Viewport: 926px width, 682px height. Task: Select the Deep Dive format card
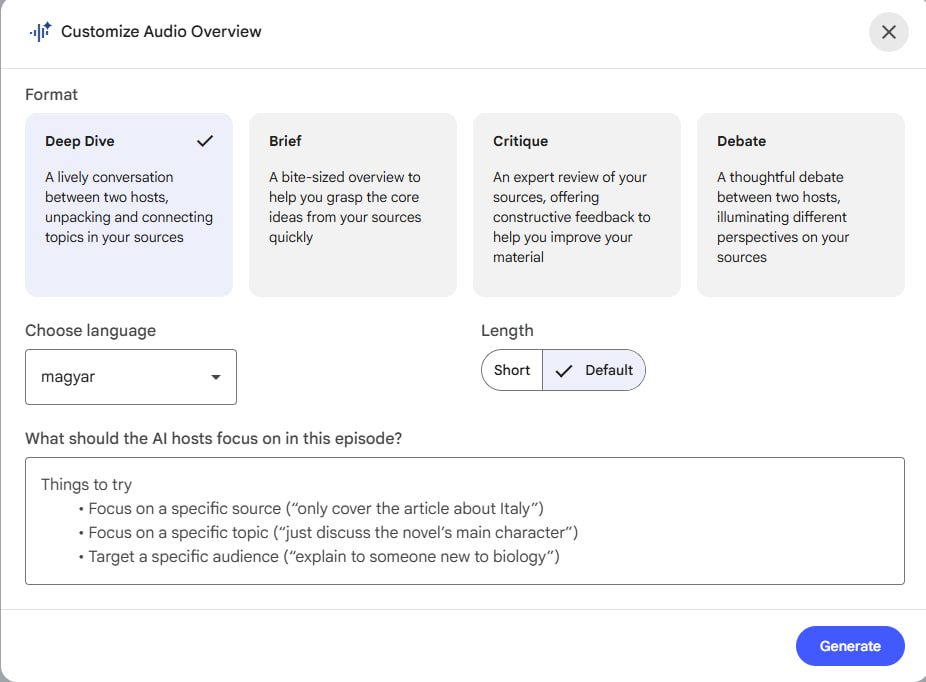(x=129, y=205)
